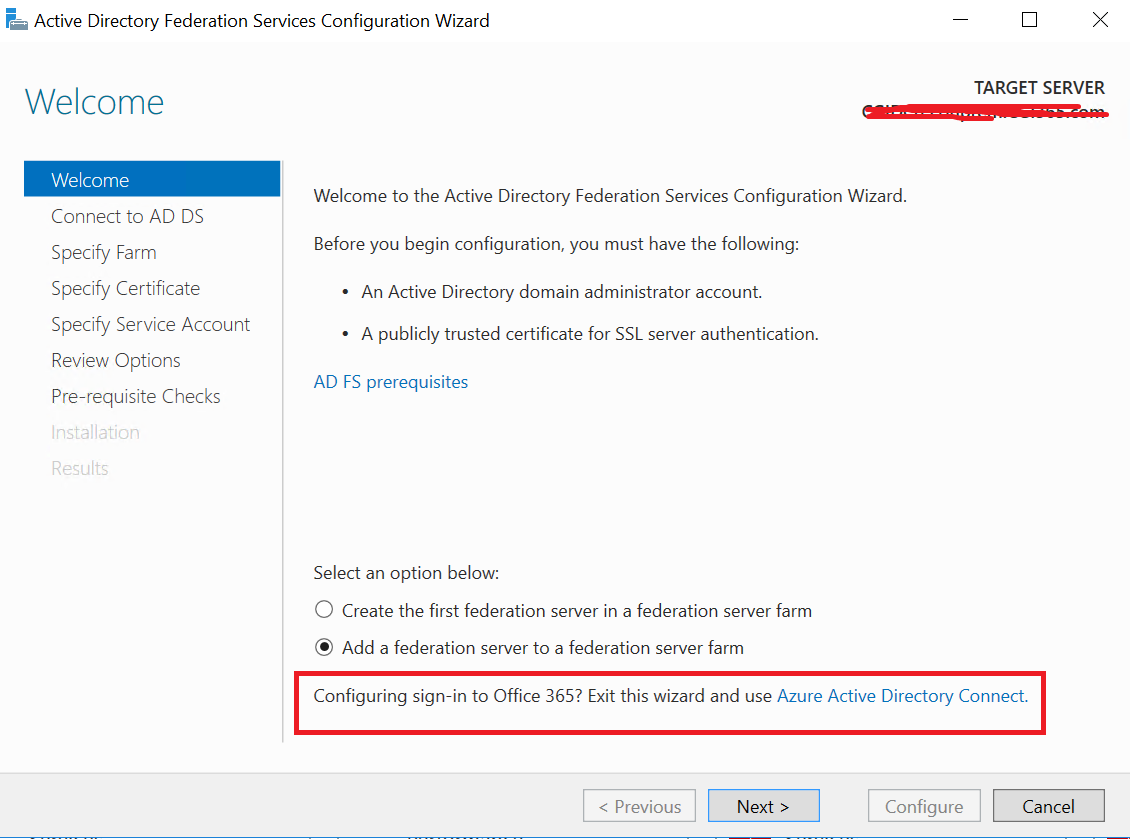Click the Next button
The height and width of the screenshot is (839, 1130).
point(763,806)
